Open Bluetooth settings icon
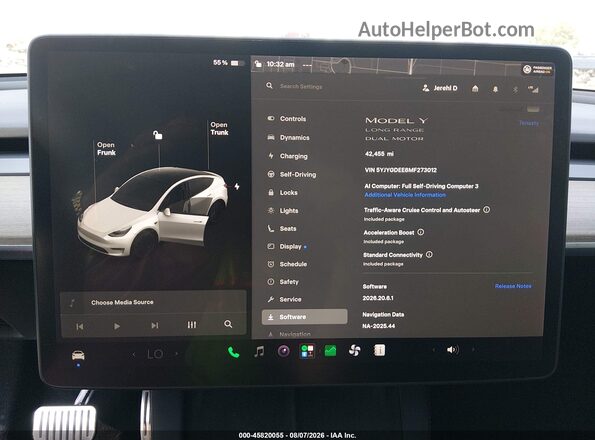 515,90
